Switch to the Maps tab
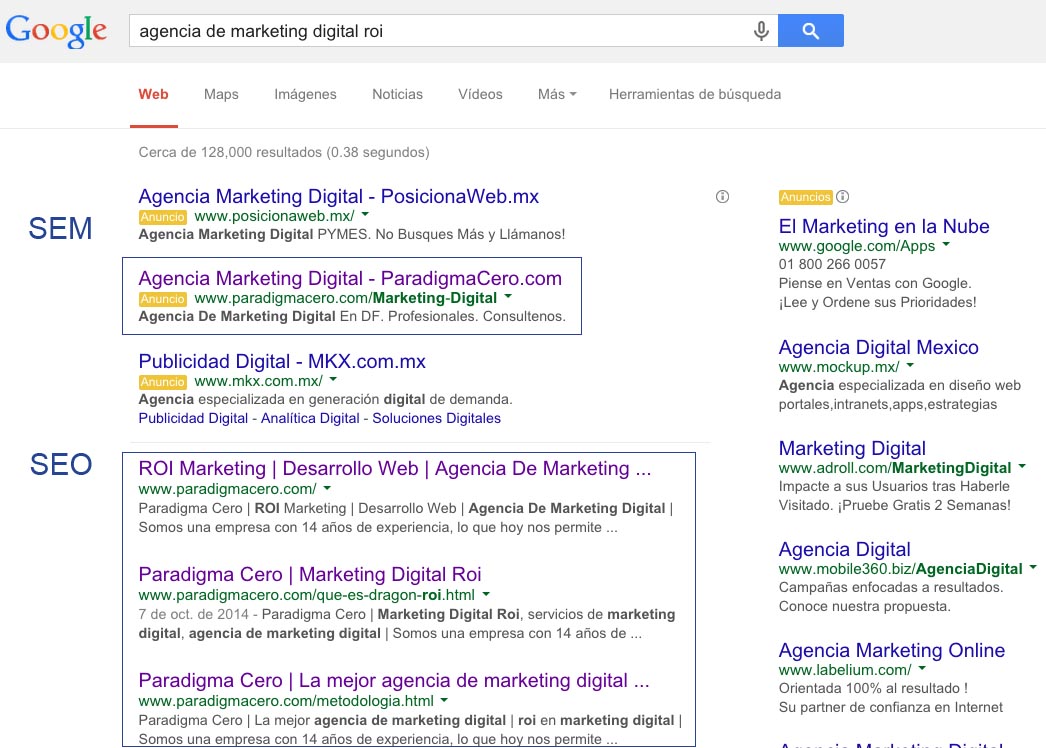Image resolution: width=1046 pixels, height=748 pixels. pos(221,94)
